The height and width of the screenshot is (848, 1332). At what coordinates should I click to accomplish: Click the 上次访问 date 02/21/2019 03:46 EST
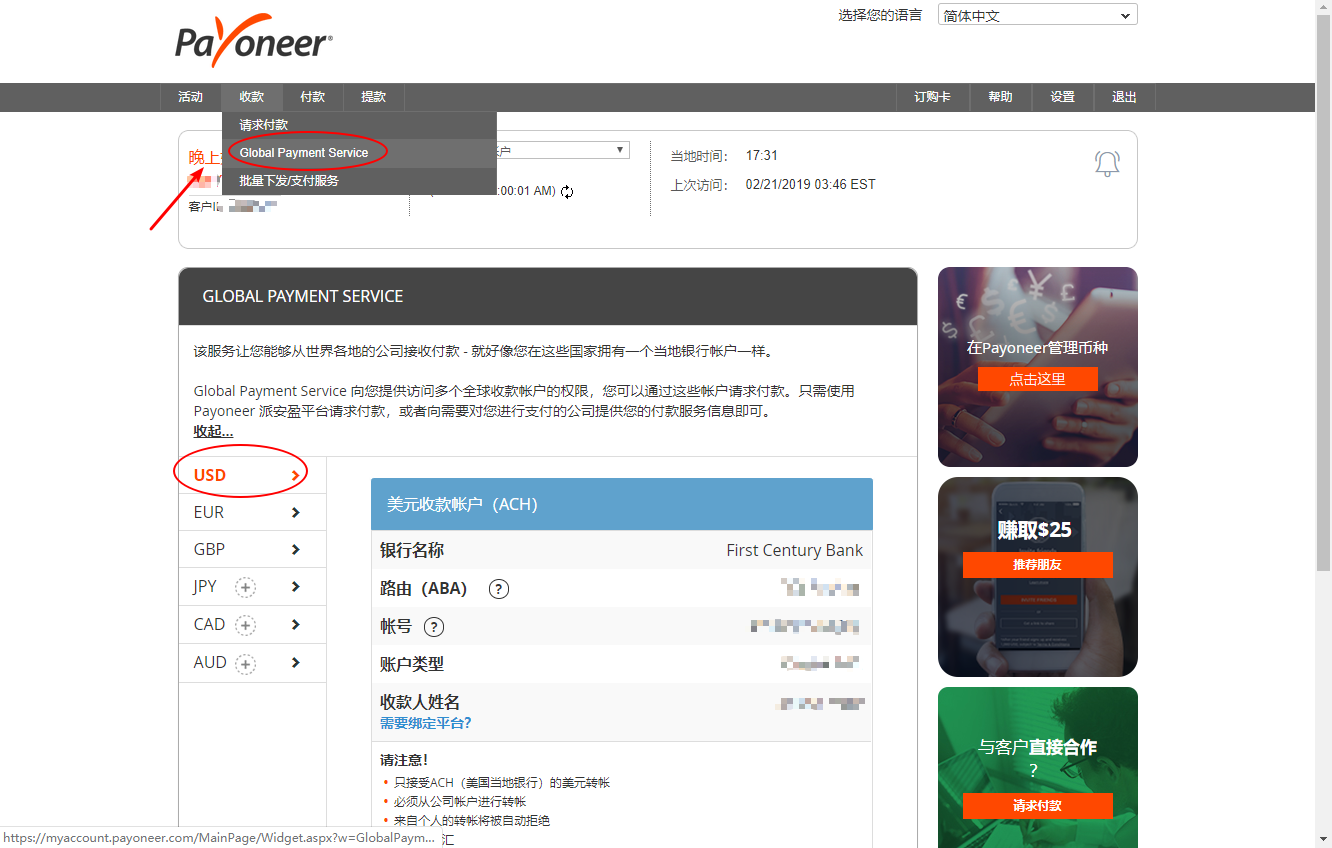click(811, 185)
